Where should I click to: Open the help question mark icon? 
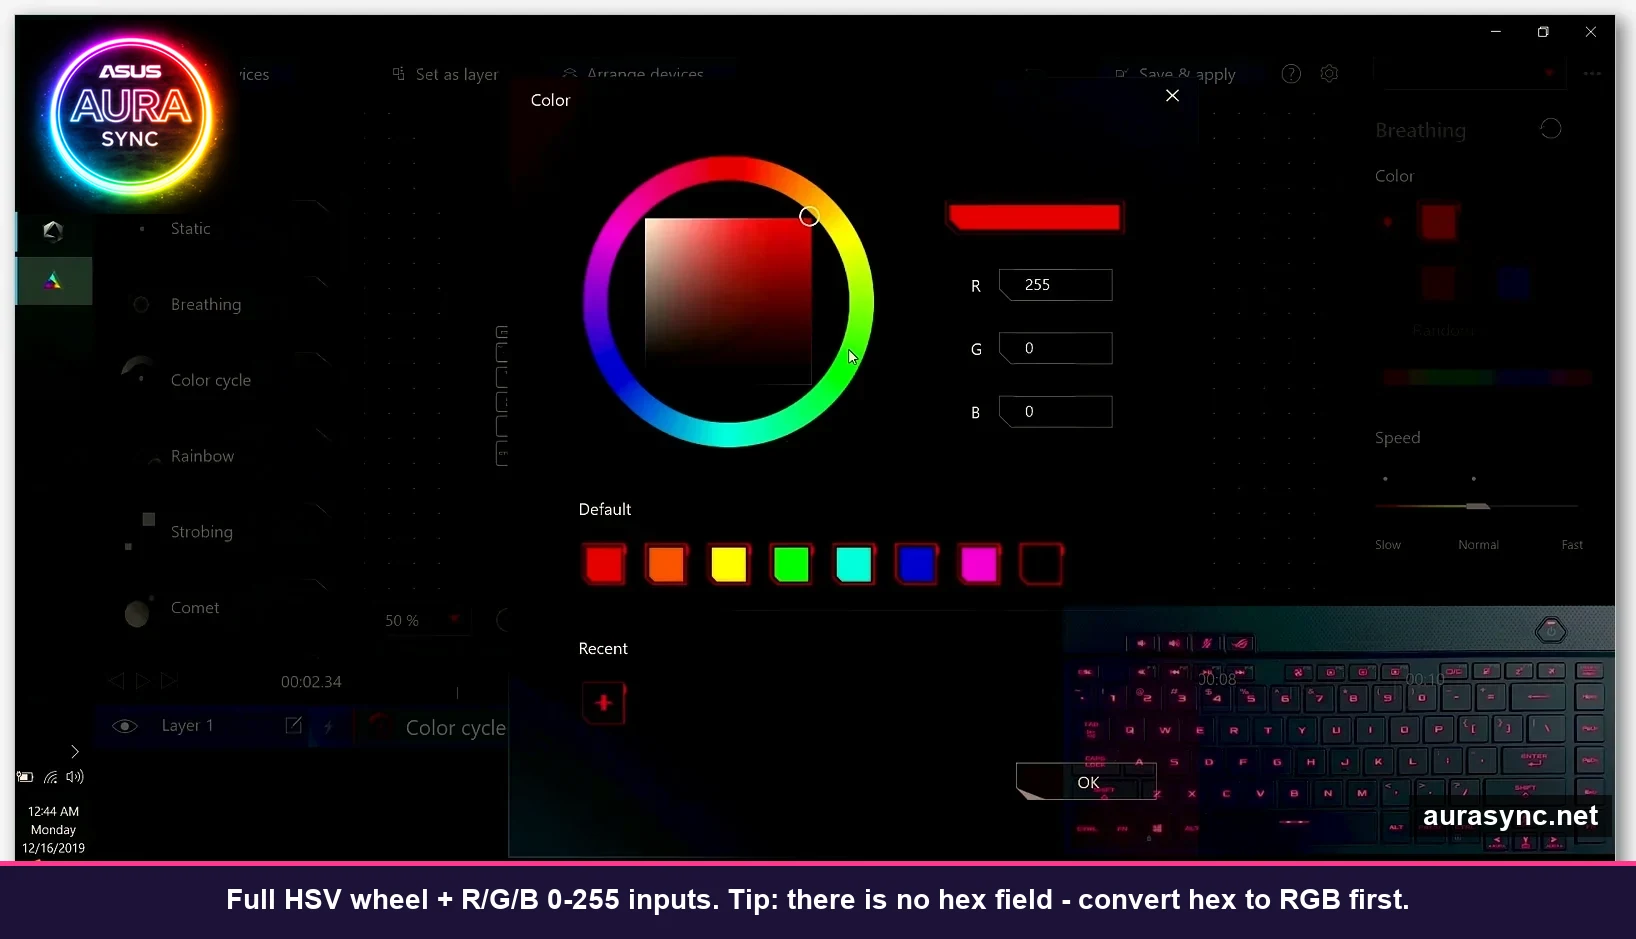tap(1291, 73)
